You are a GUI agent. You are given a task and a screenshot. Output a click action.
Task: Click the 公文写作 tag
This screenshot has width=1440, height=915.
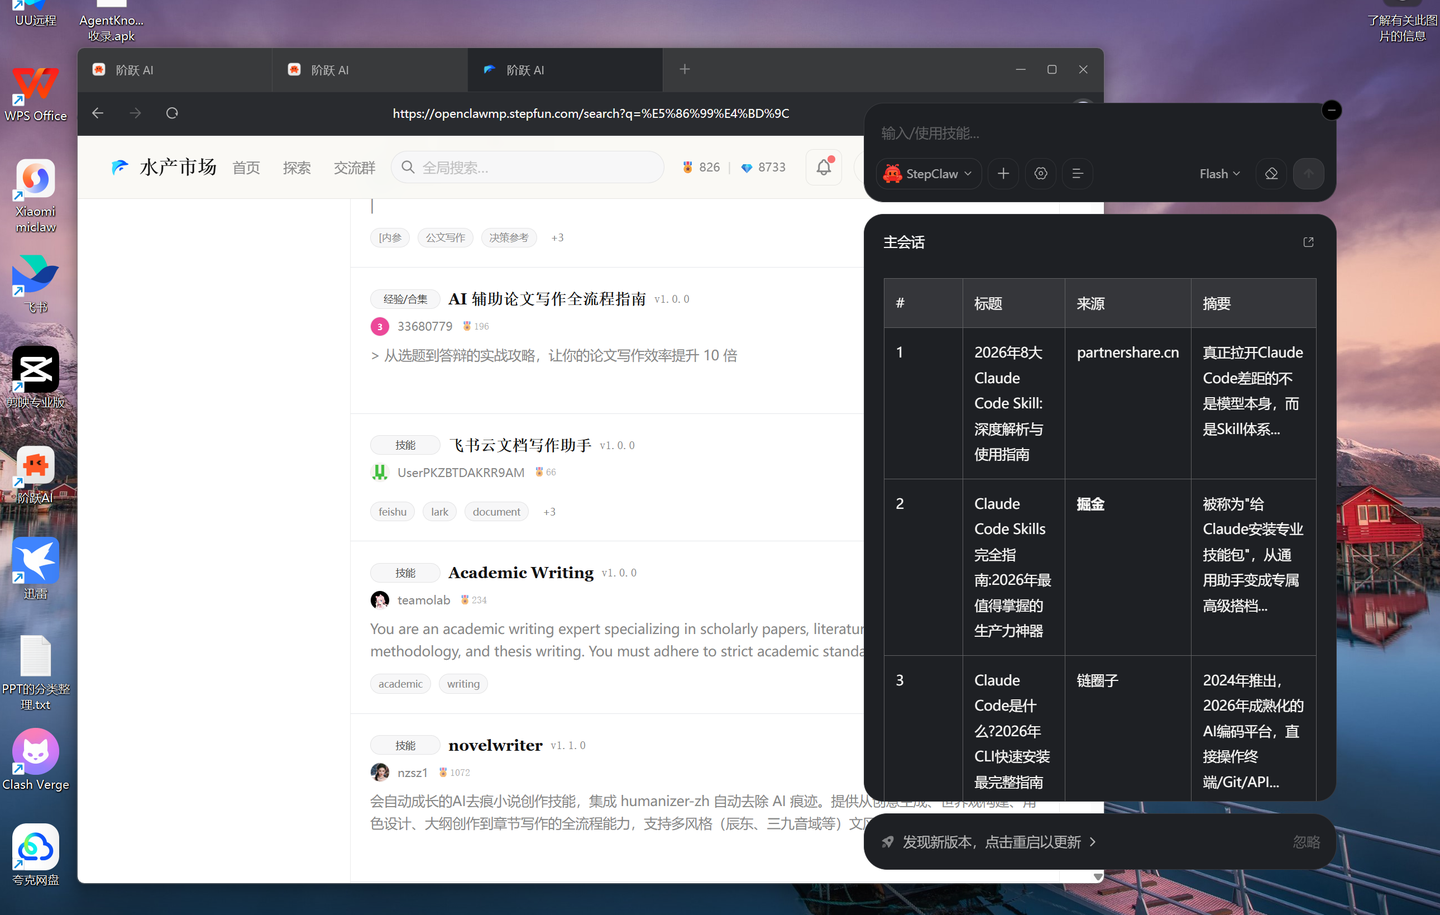pos(445,238)
